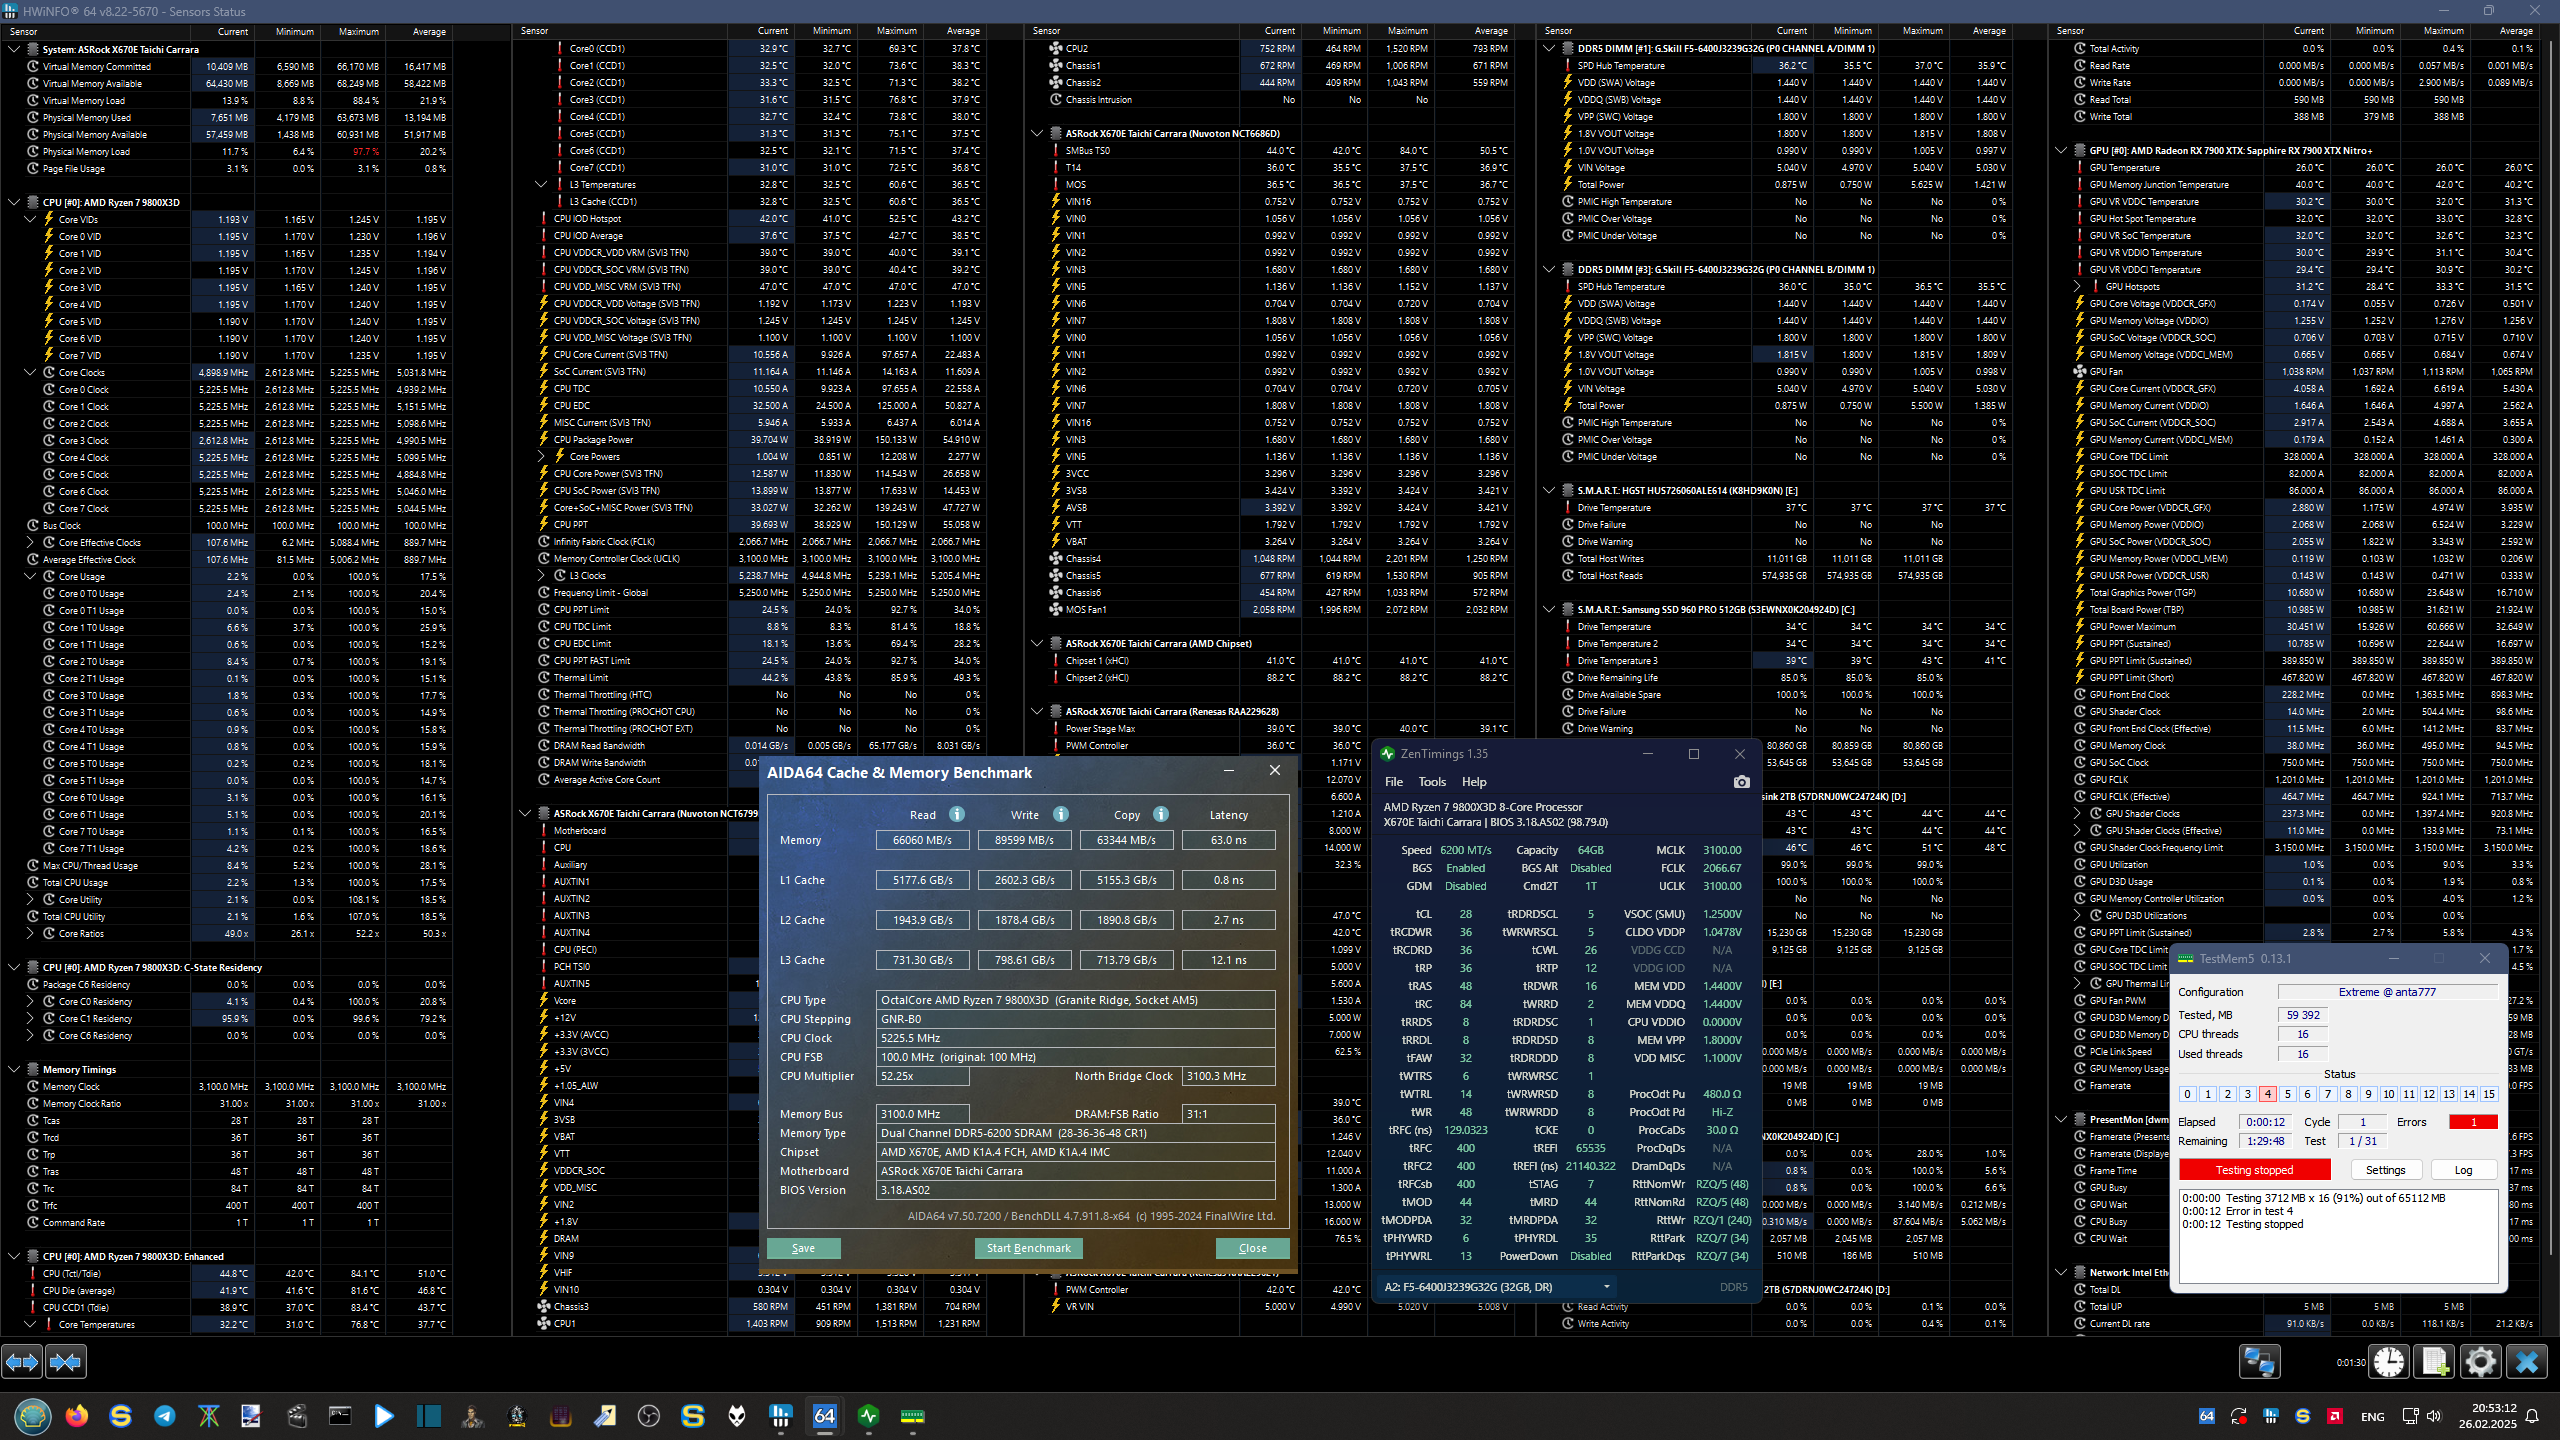
Task: Start logging with the sheet-plus icon
Action: (x=2435, y=1362)
